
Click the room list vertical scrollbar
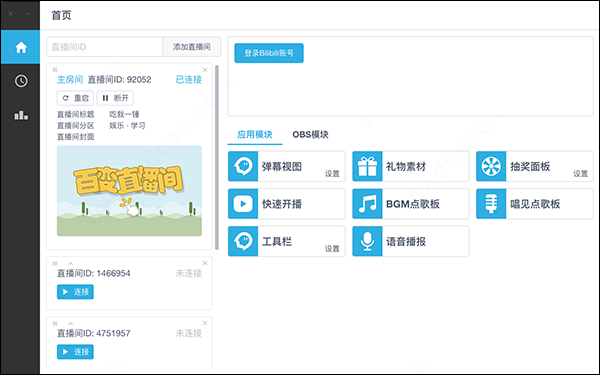click(217, 157)
